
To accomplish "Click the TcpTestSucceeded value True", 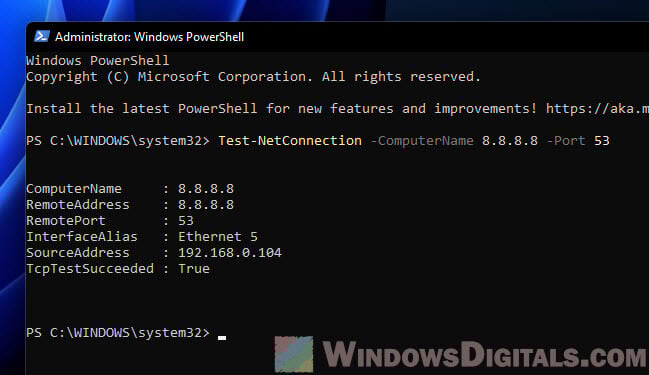I will (x=194, y=269).
